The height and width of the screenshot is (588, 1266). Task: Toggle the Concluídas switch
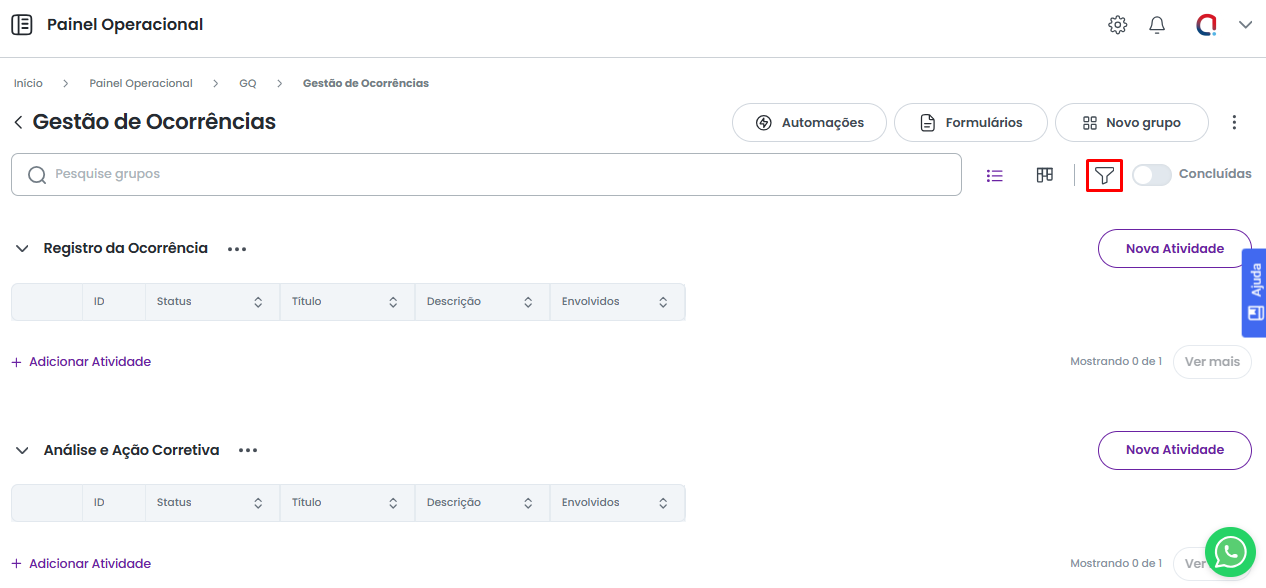[x=1151, y=175]
